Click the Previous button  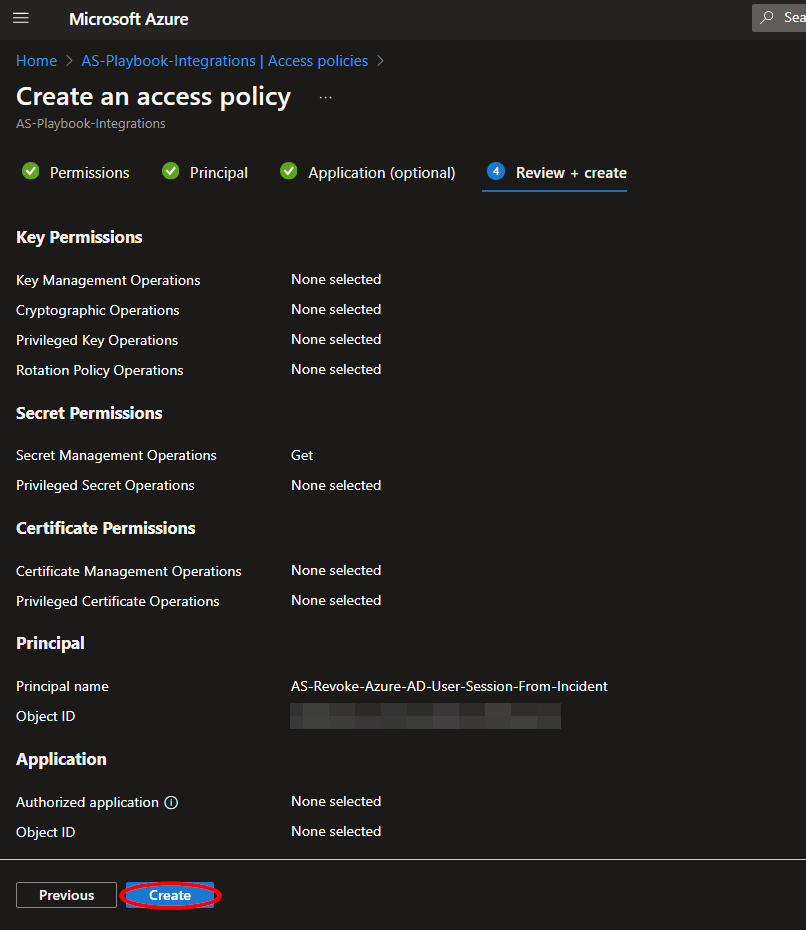tap(66, 895)
